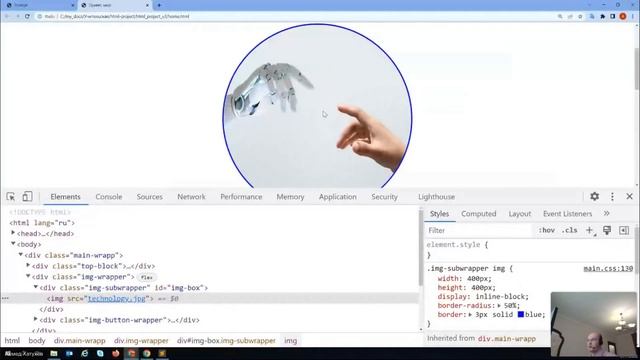The height and width of the screenshot is (360, 640).
Task: Show more Styles pane tabs chevron
Action: [x=607, y=213]
